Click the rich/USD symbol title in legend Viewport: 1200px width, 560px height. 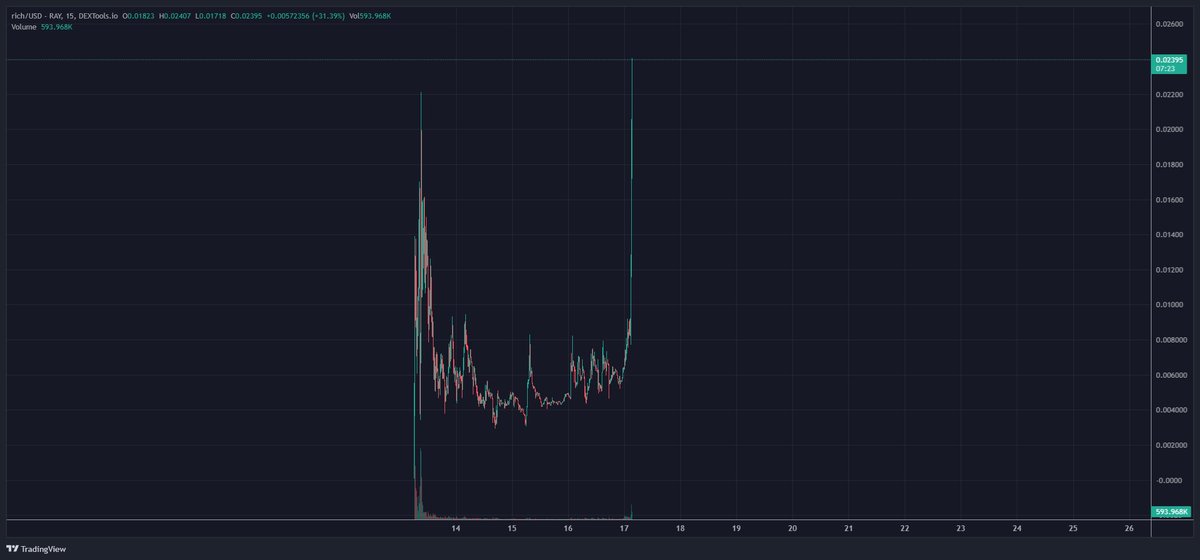[x=65, y=16]
